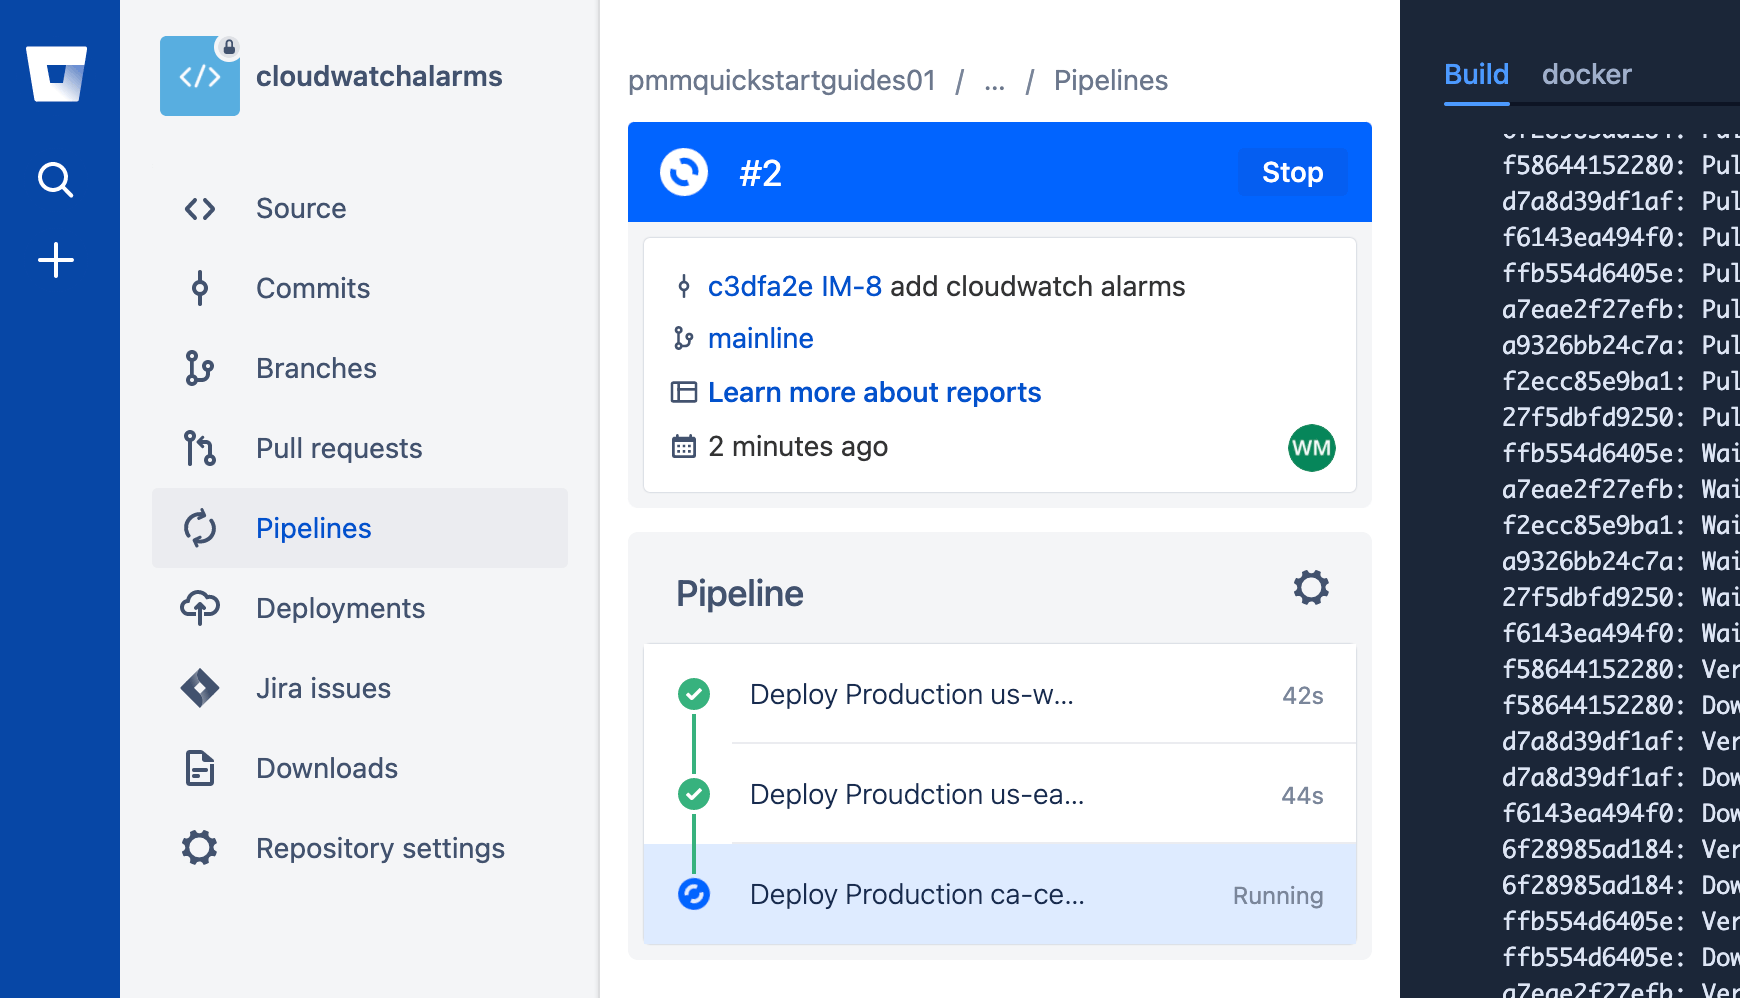The image size is (1740, 998).
Task: Select the Pipelines sync icon
Action: click(199, 528)
